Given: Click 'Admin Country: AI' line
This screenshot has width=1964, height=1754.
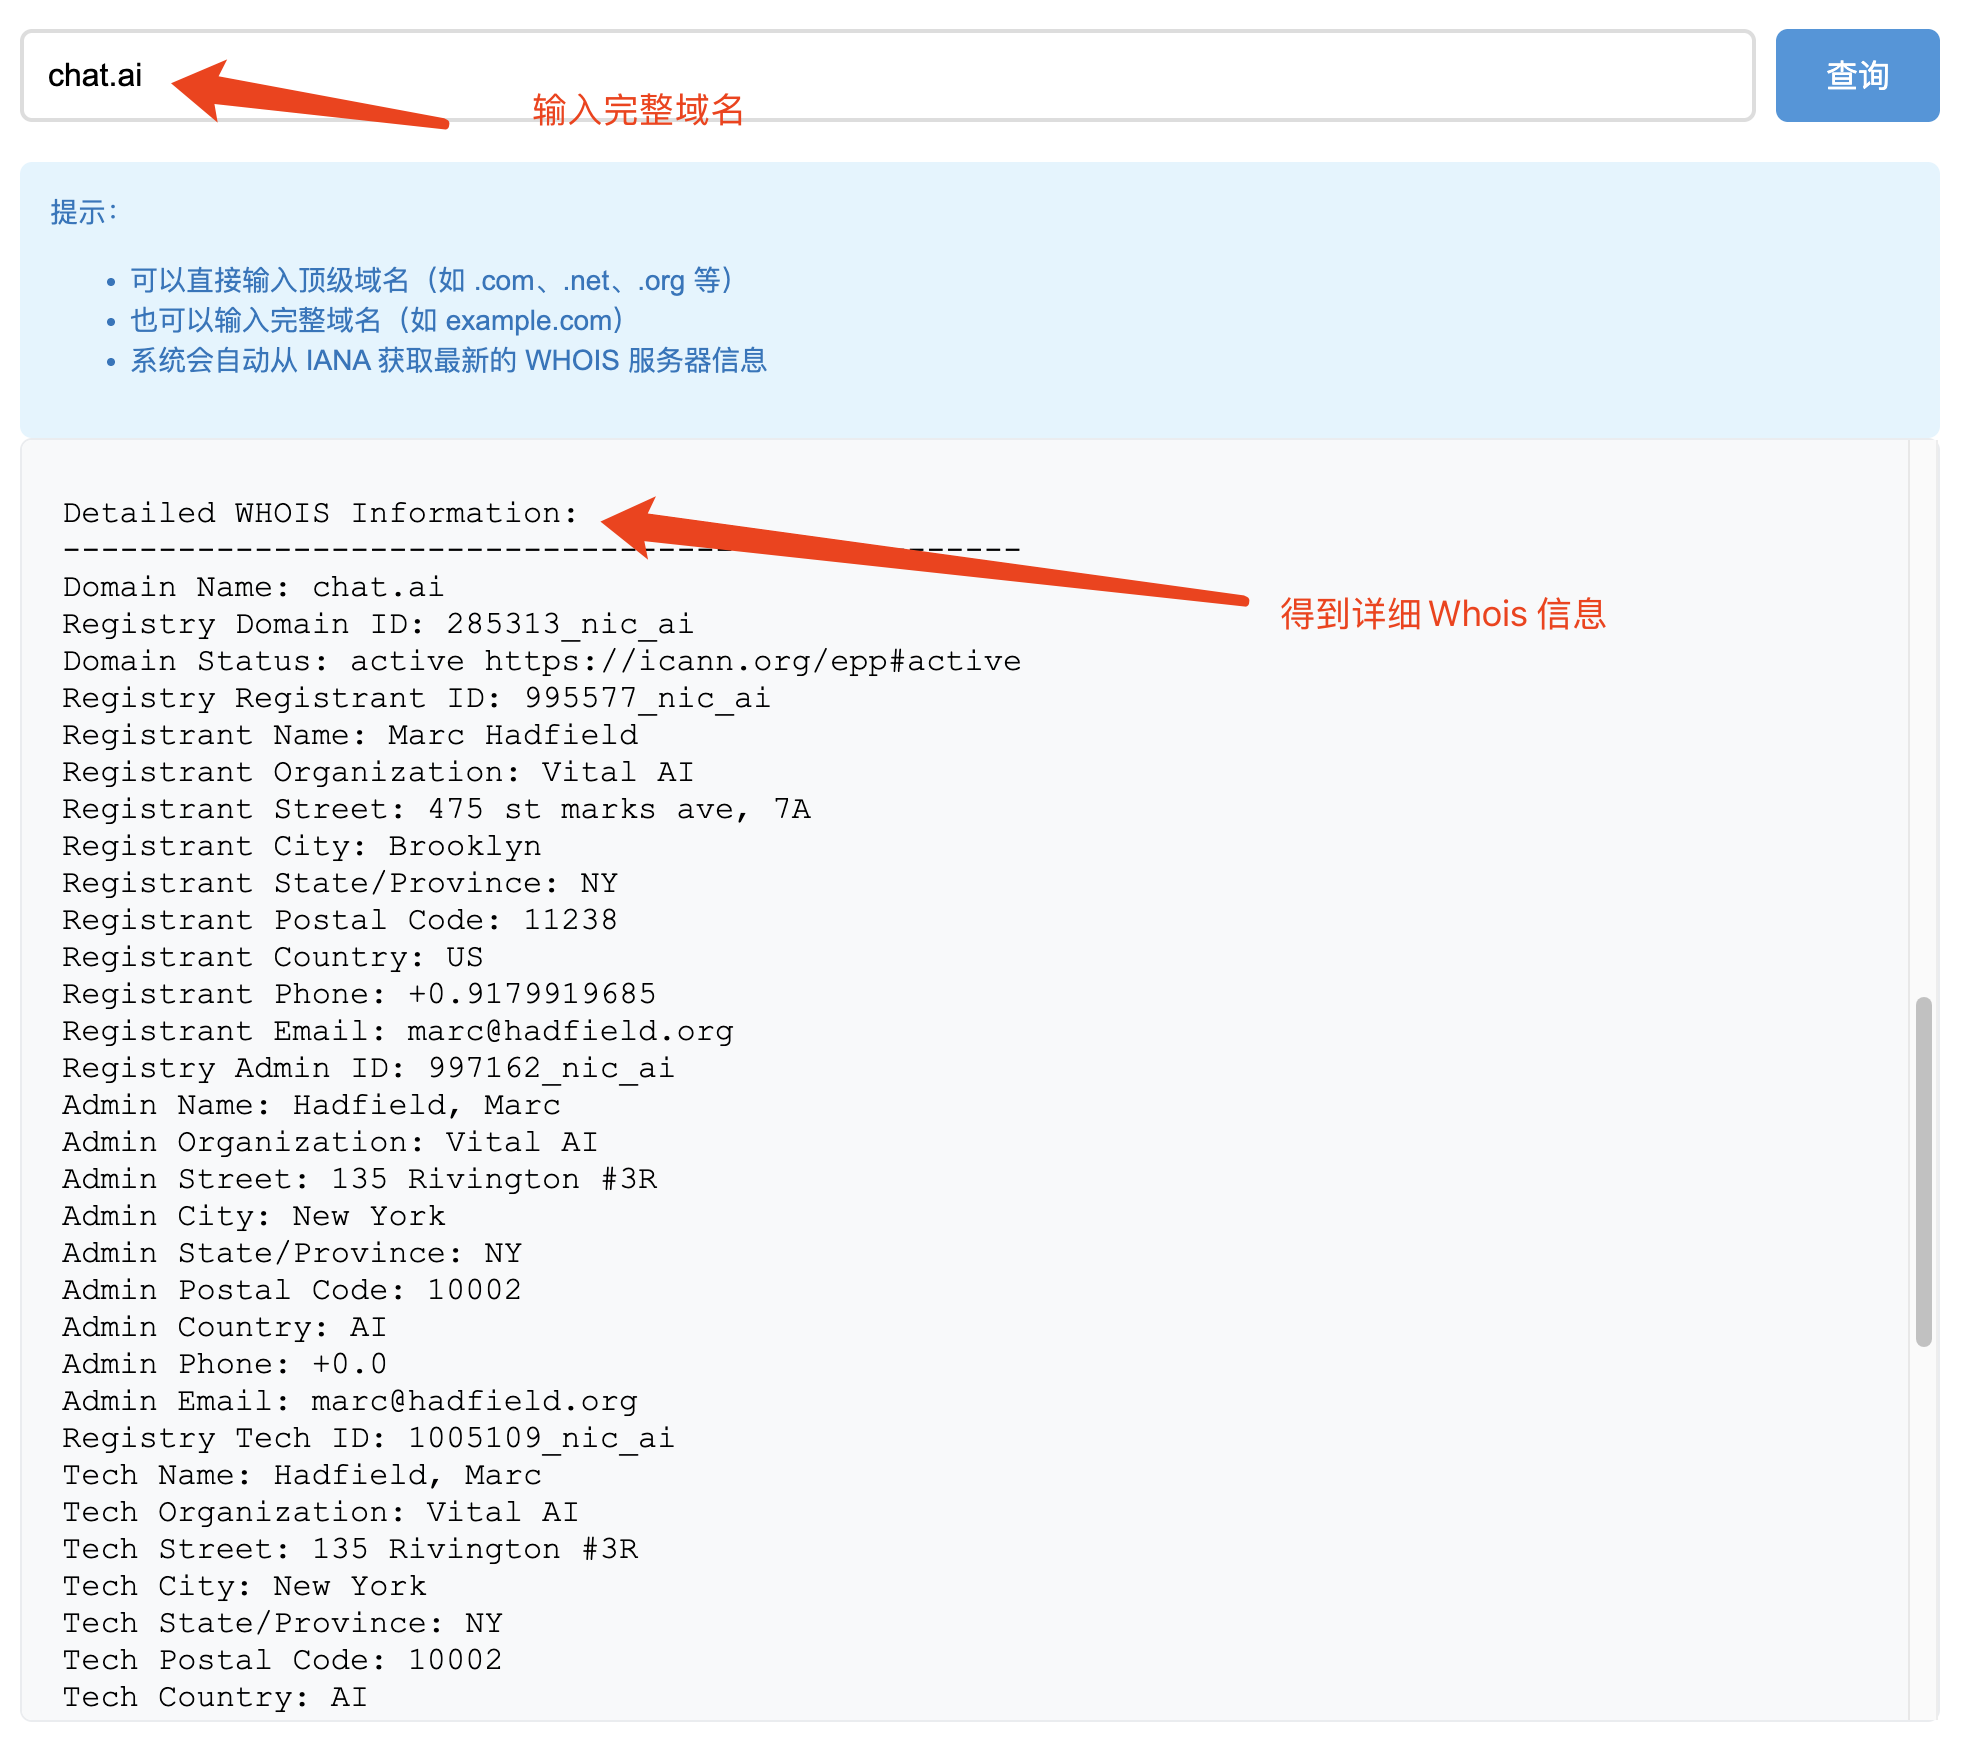Looking at the screenshot, I should [224, 1327].
